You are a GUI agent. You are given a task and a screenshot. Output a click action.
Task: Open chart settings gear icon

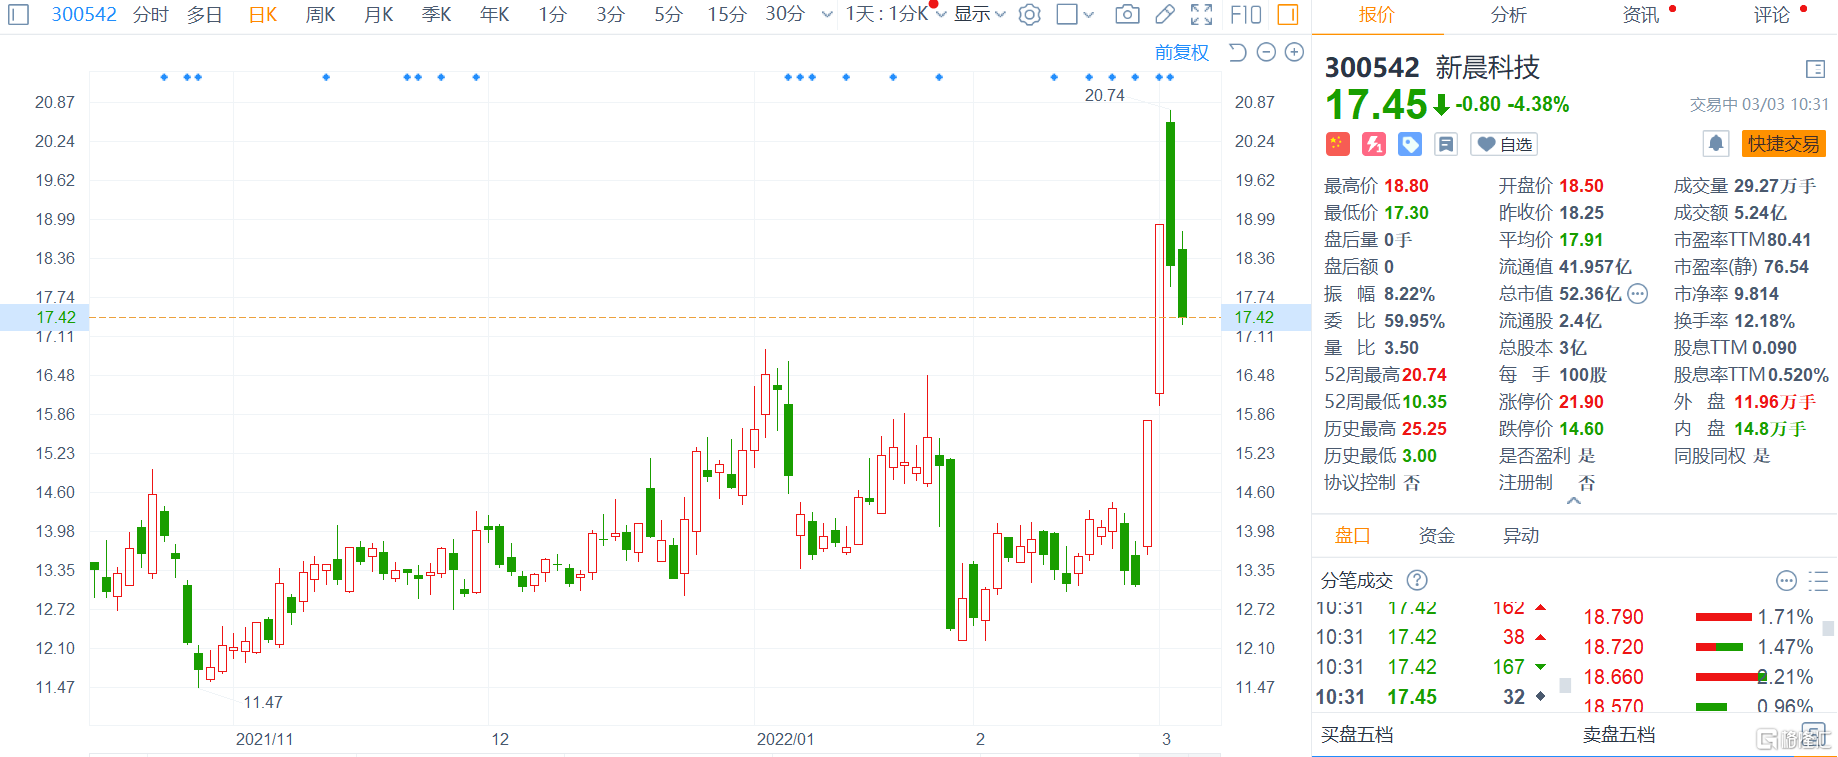[1029, 15]
